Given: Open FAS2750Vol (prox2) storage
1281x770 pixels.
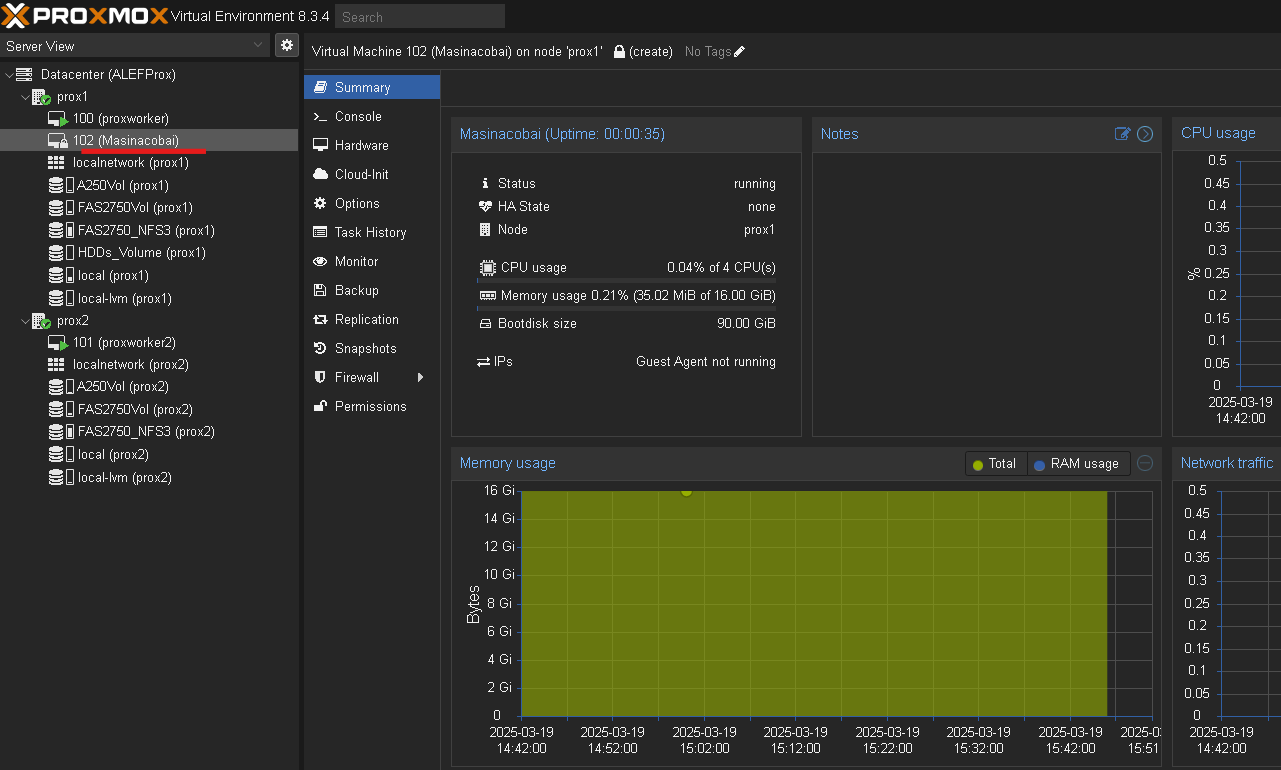Looking at the screenshot, I should (x=135, y=409).
